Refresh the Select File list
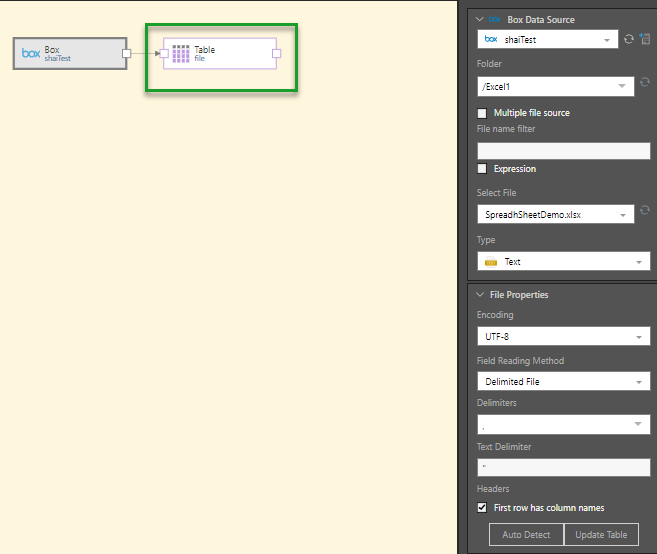Image resolution: width=657 pixels, height=554 pixels. click(644, 213)
